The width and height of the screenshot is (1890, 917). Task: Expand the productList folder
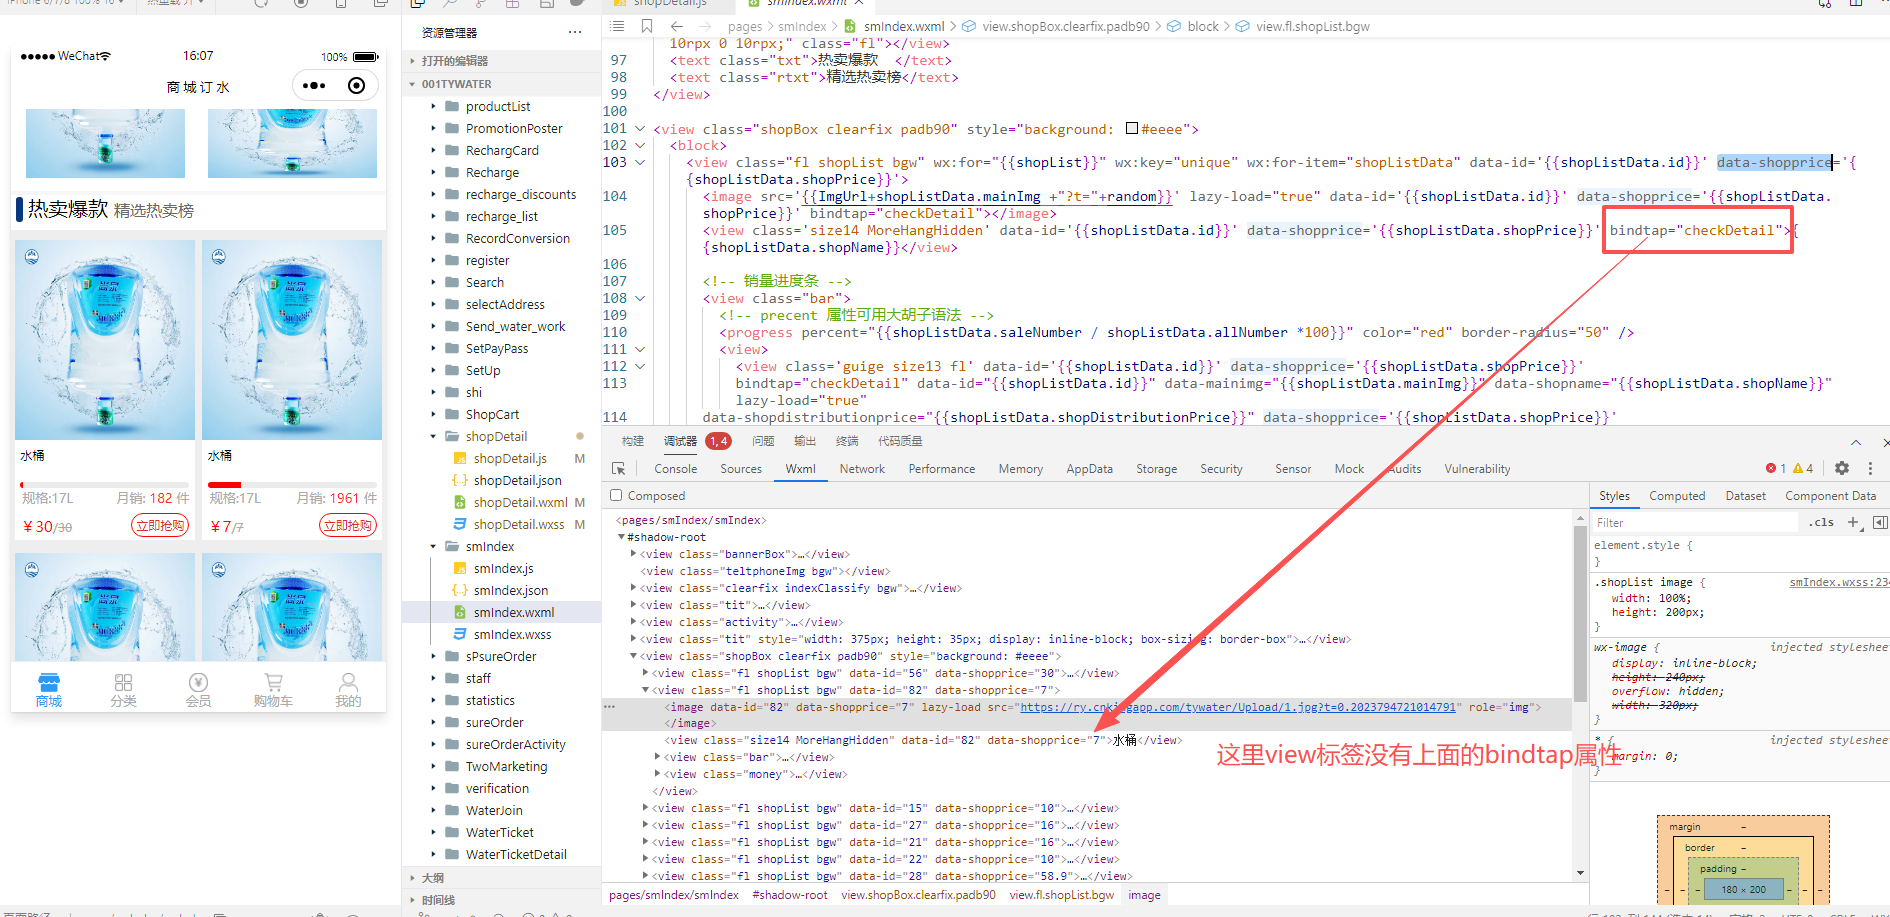point(498,106)
